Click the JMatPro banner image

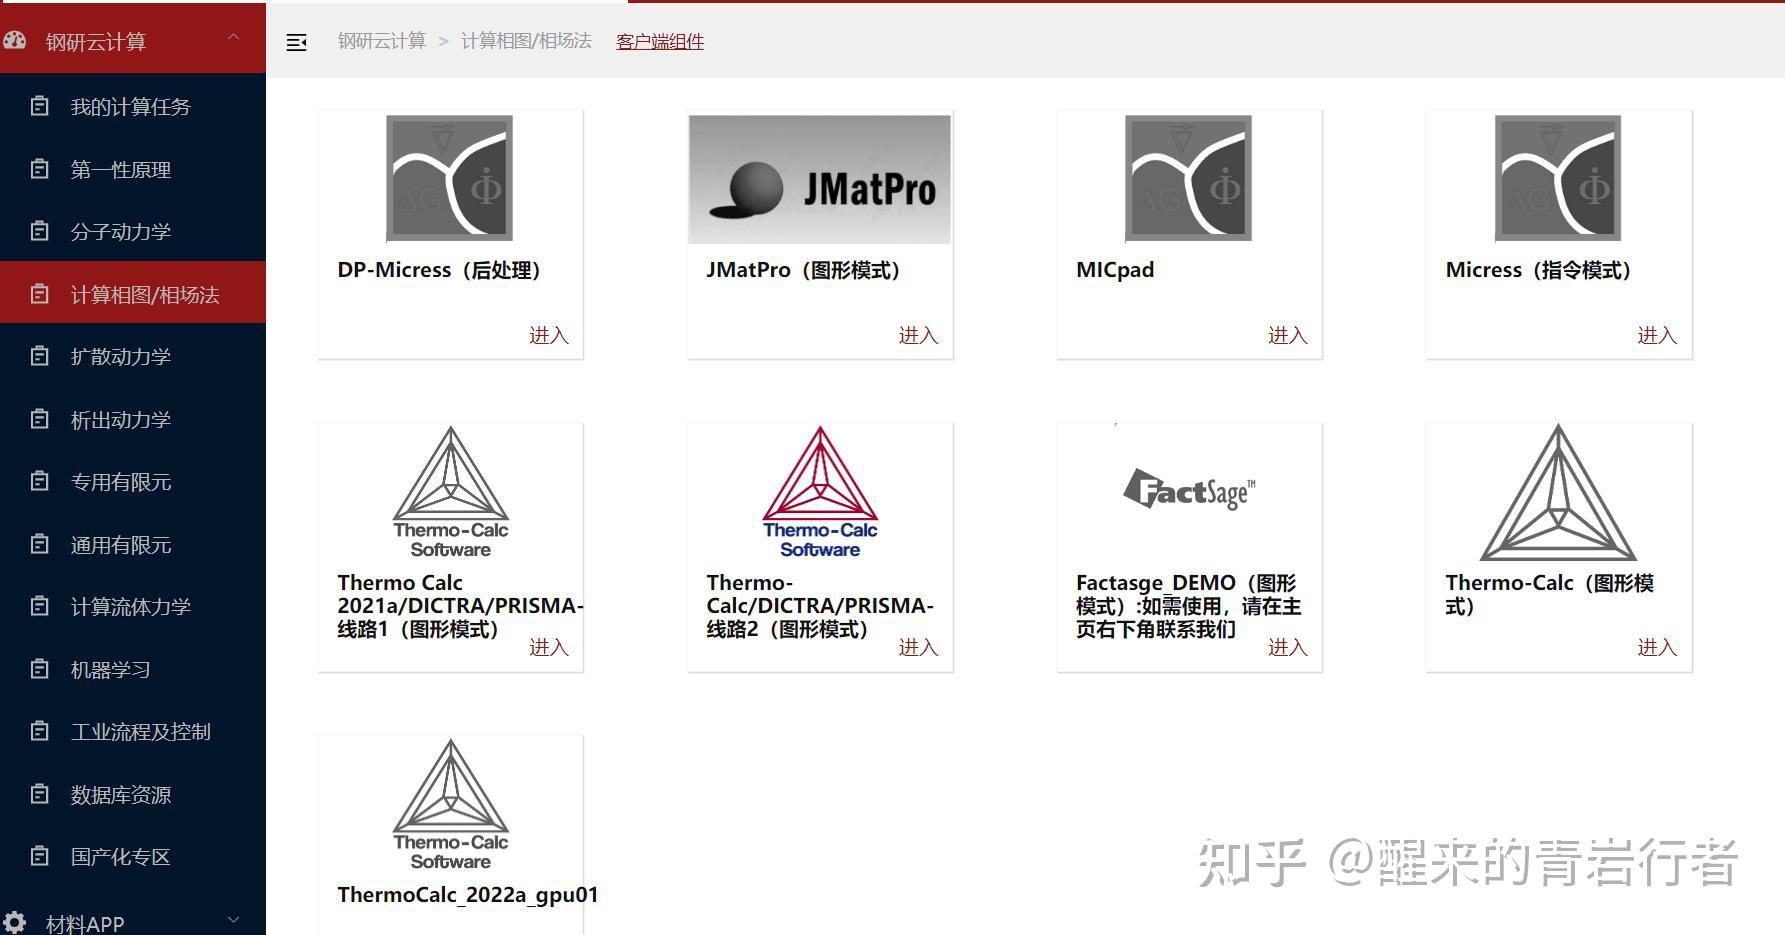[x=820, y=179]
